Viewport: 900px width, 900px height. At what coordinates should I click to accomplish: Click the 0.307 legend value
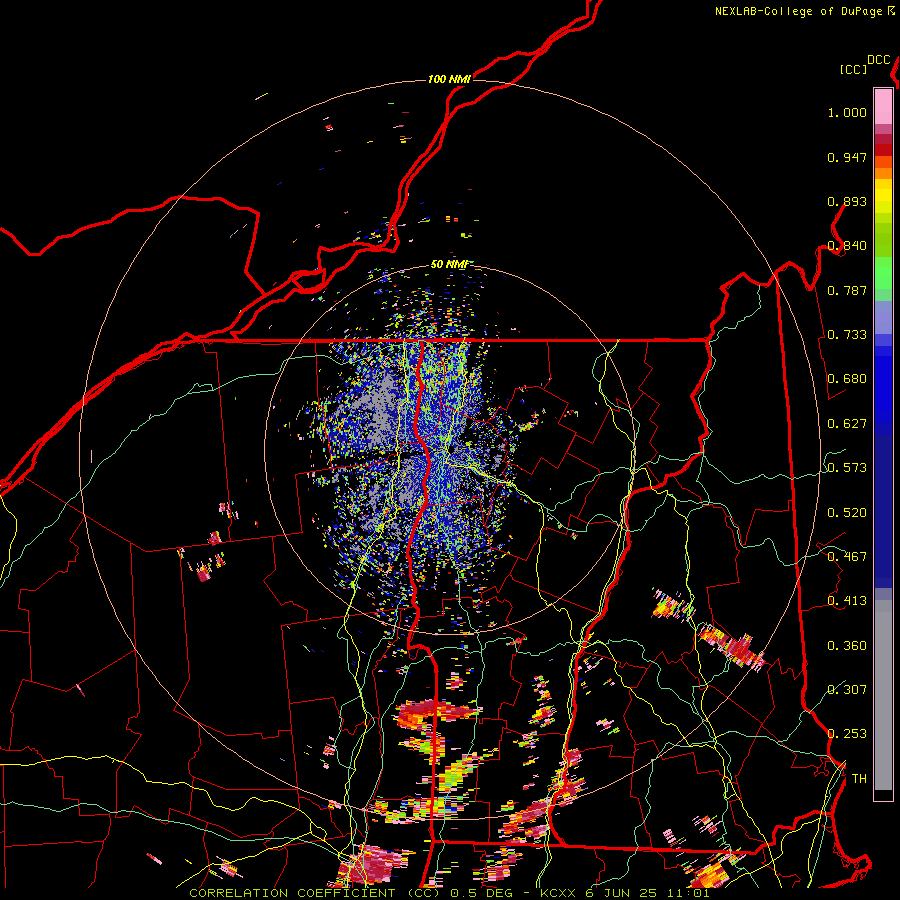pyautogui.click(x=847, y=690)
